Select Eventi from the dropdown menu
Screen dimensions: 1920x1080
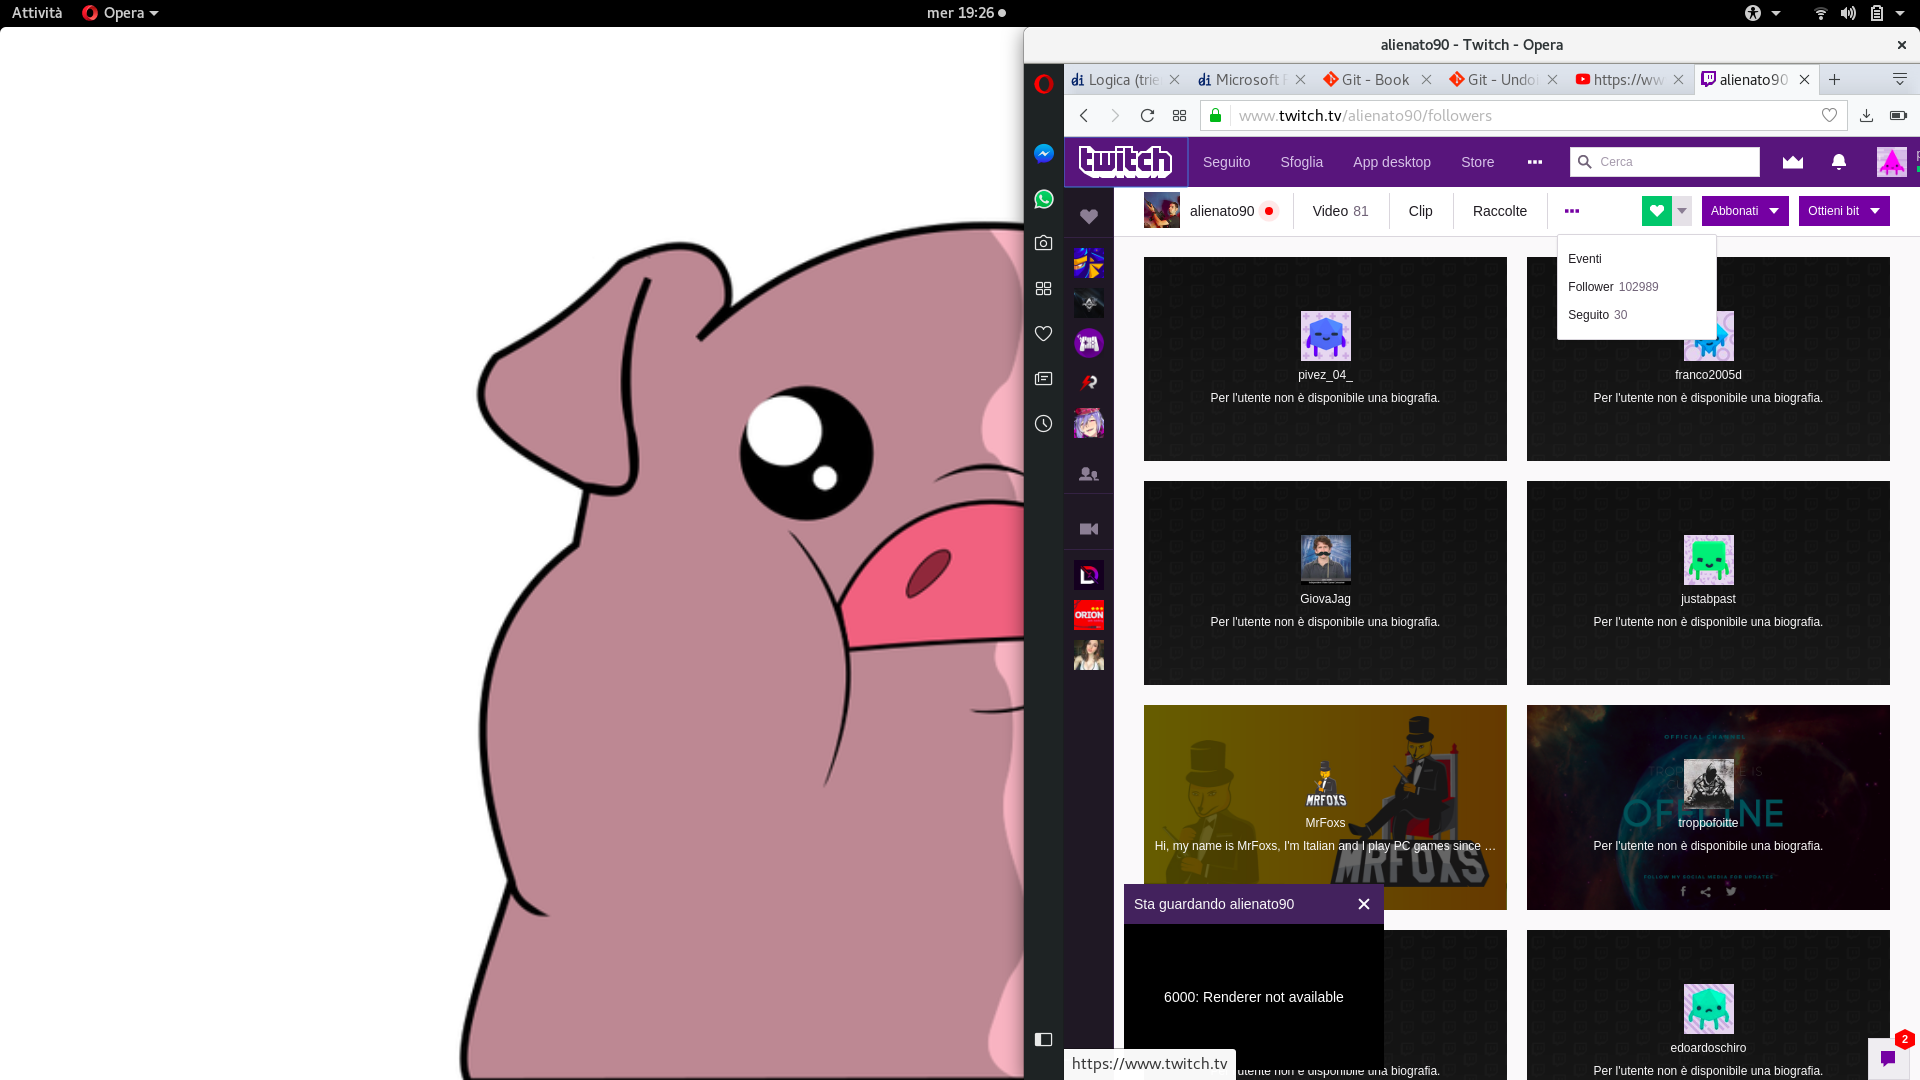[x=1584, y=259]
